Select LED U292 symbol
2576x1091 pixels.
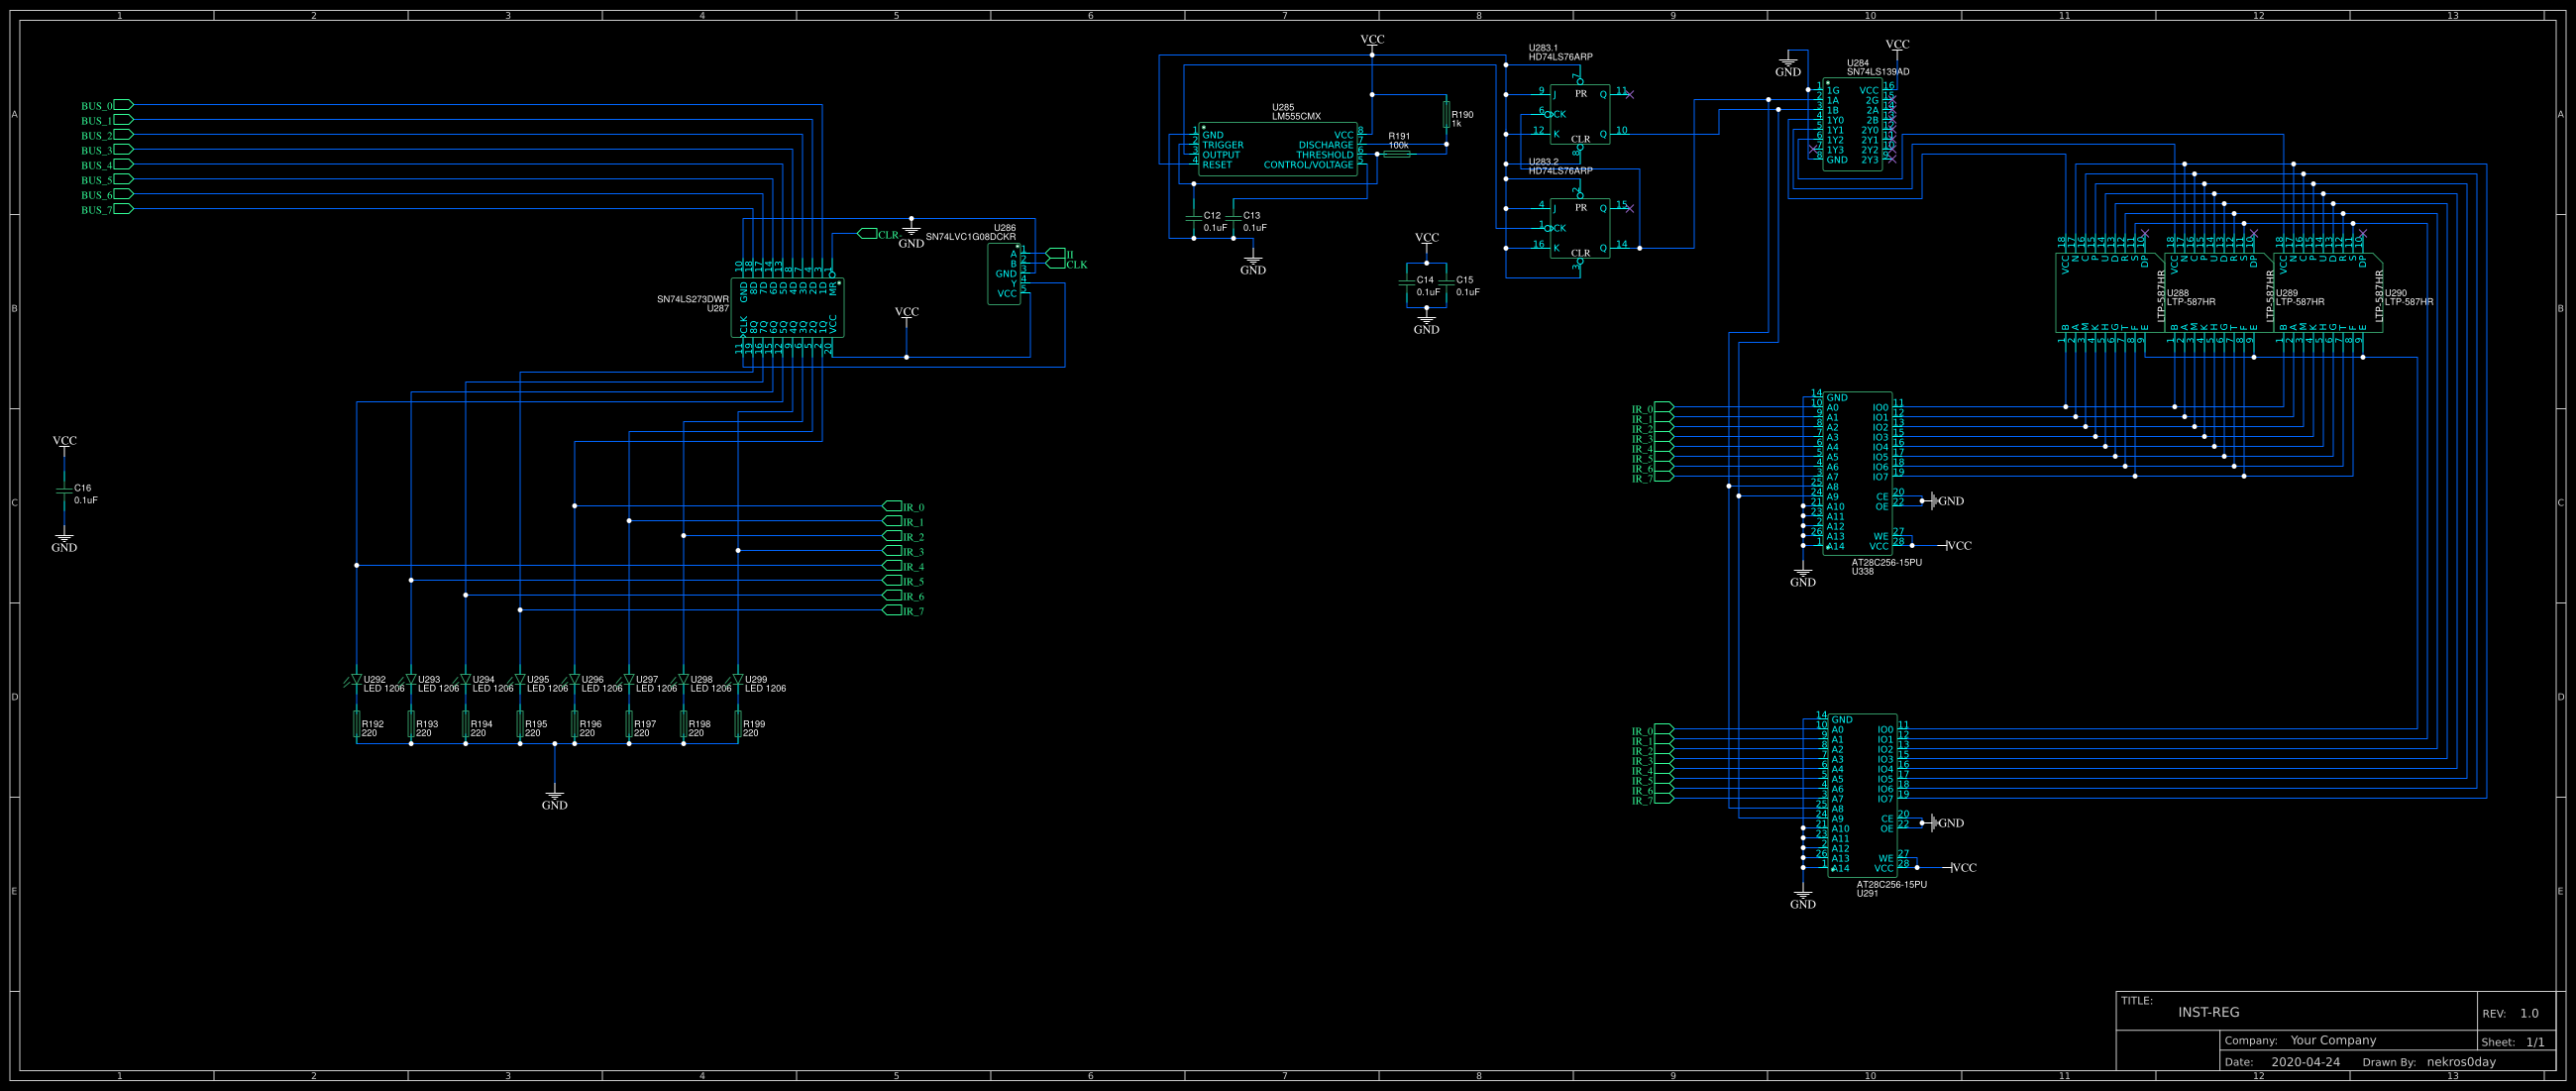(x=355, y=680)
